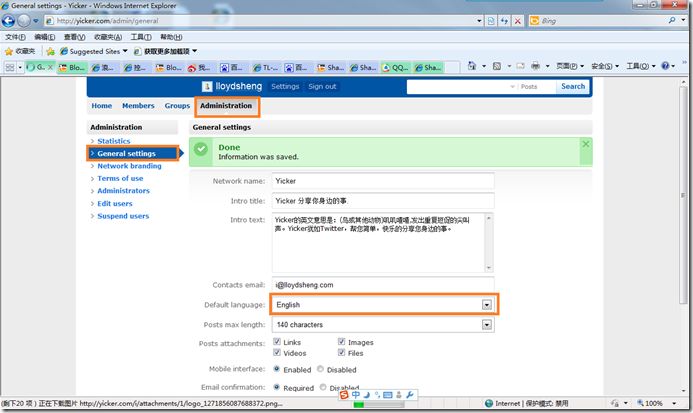Select Disabled for Mobile interface
This screenshot has height=413, width=693.
320,369
